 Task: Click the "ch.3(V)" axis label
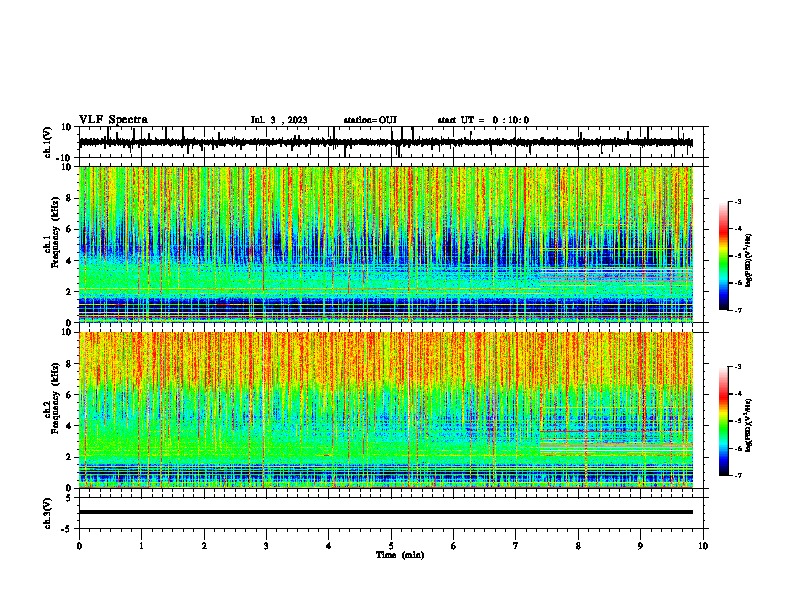(48, 513)
